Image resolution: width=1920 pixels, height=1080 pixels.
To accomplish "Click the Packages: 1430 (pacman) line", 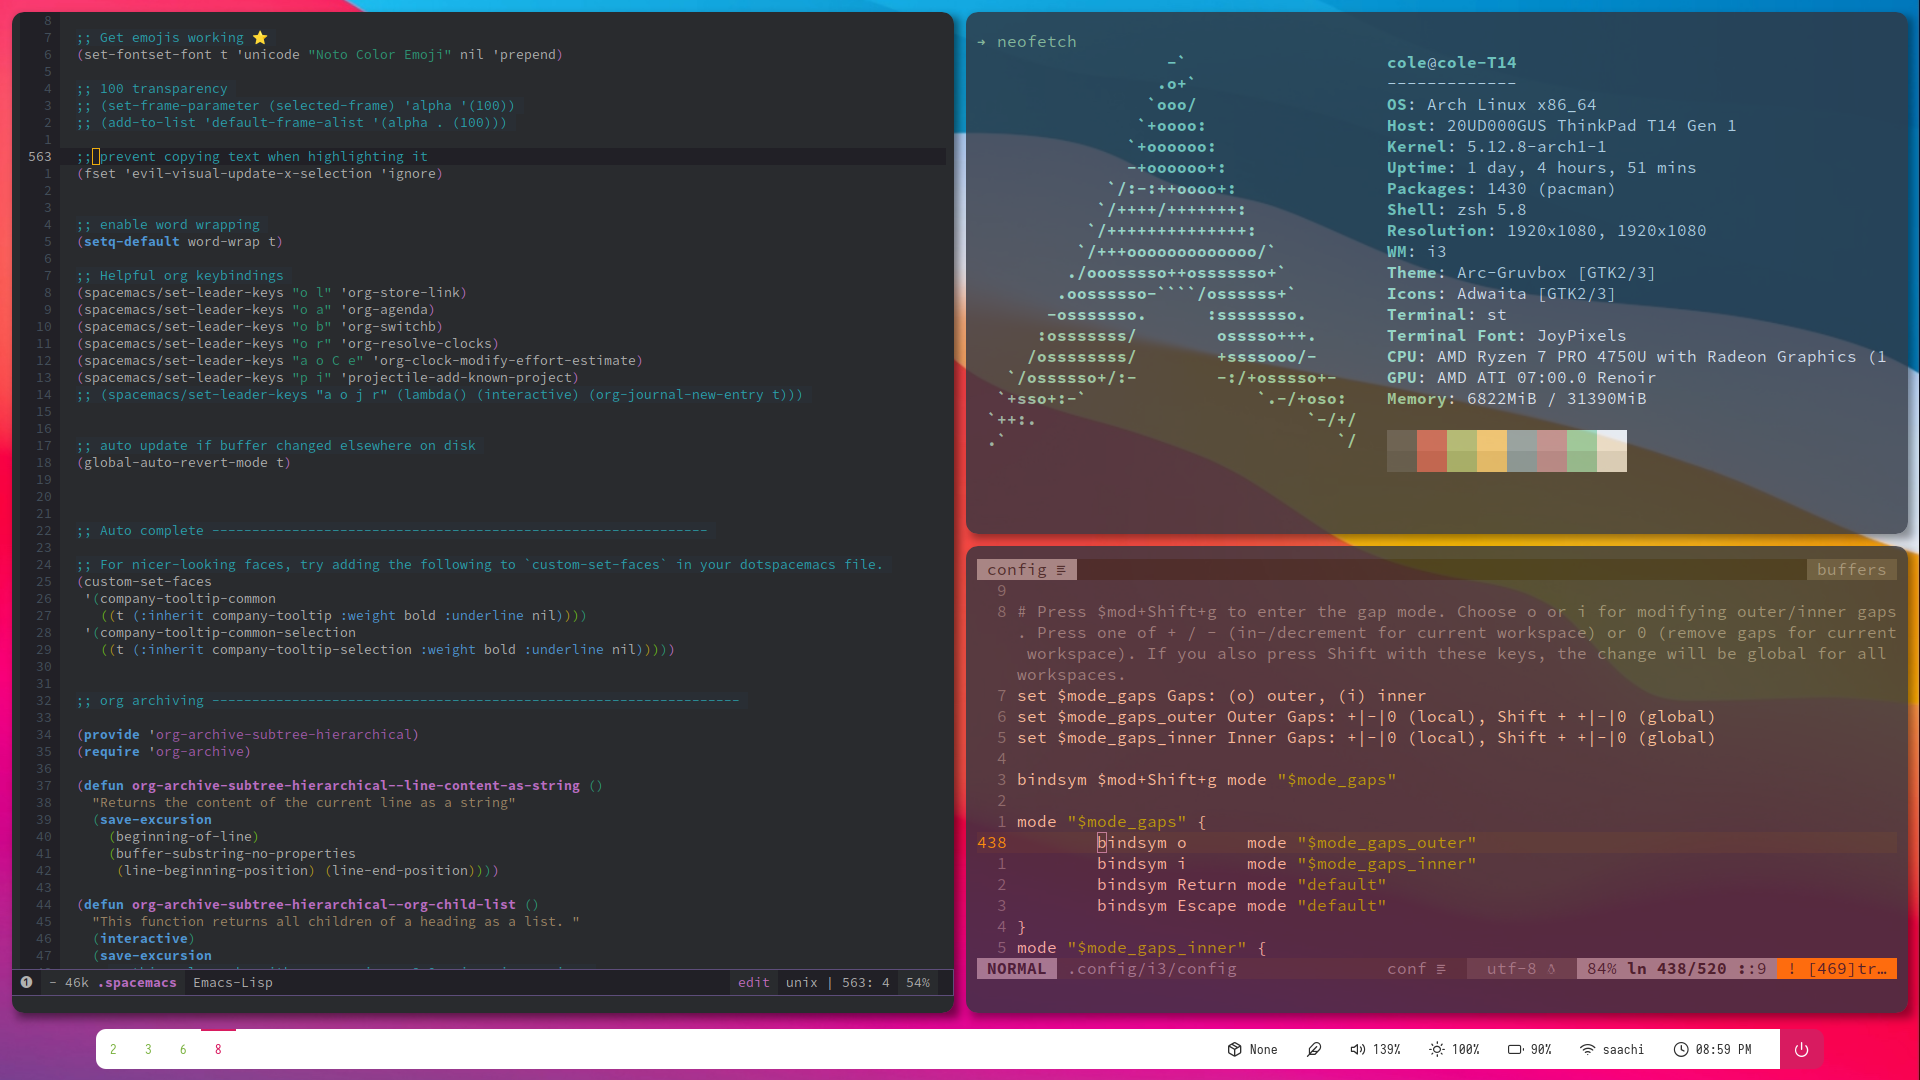I will pos(1501,189).
